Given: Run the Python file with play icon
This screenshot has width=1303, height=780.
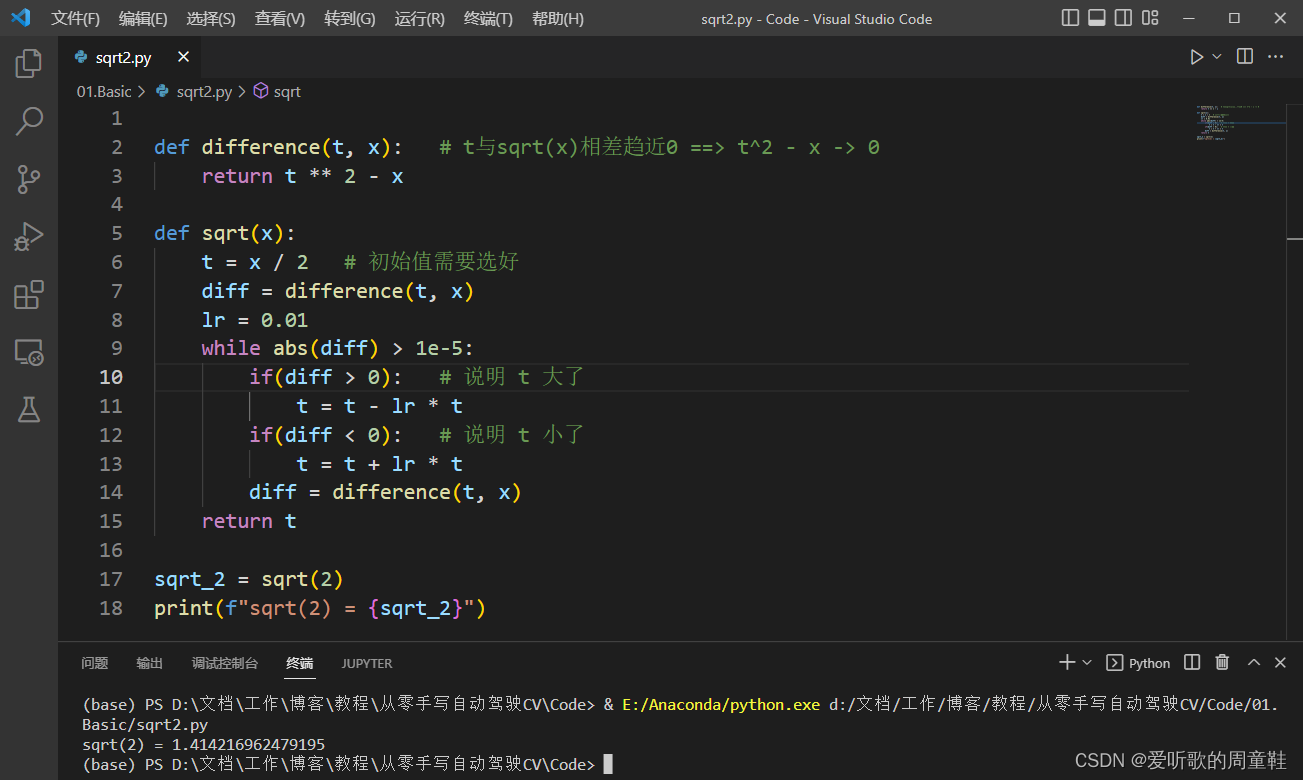Looking at the screenshot, I should point(1196,57).
